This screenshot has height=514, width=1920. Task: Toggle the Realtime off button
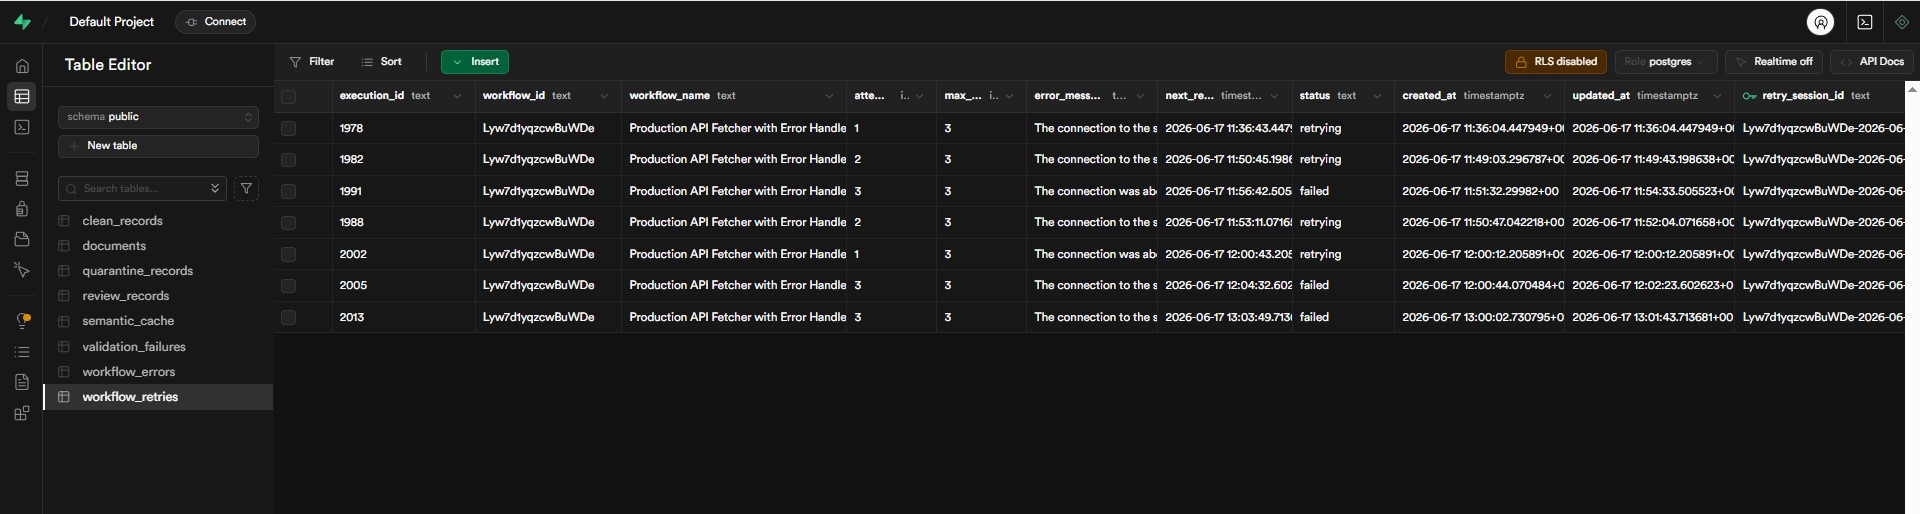[x=1773, y=62]
